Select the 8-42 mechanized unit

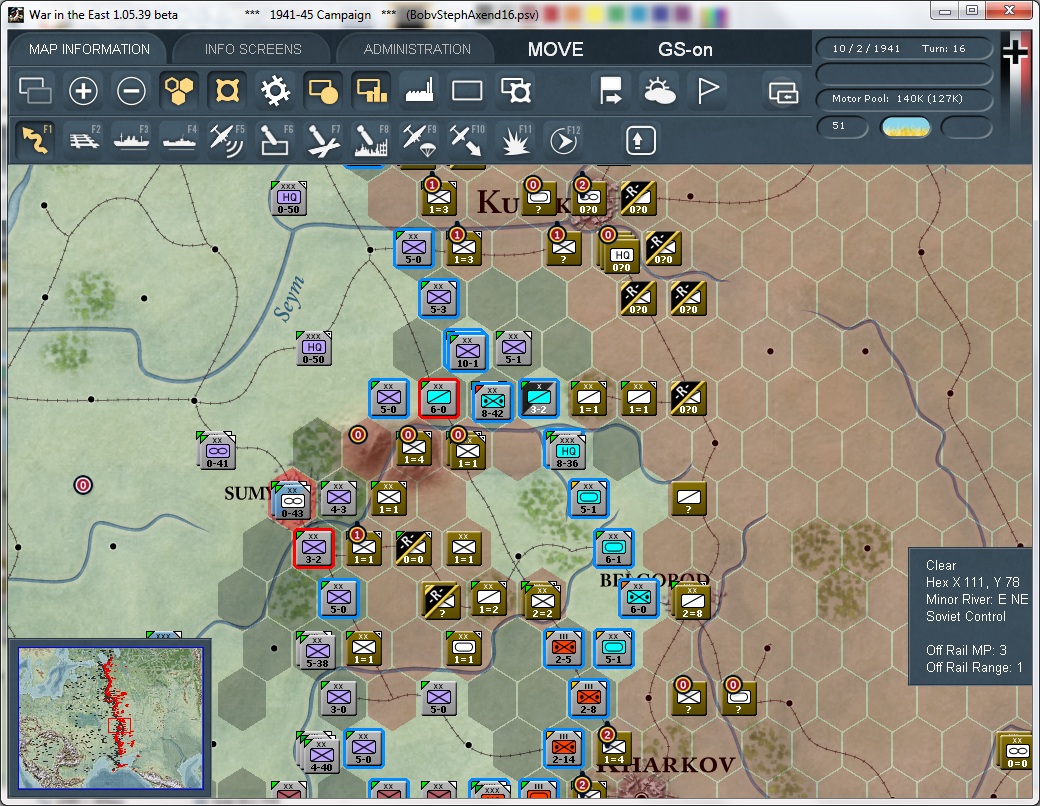(x=492, y=401)
